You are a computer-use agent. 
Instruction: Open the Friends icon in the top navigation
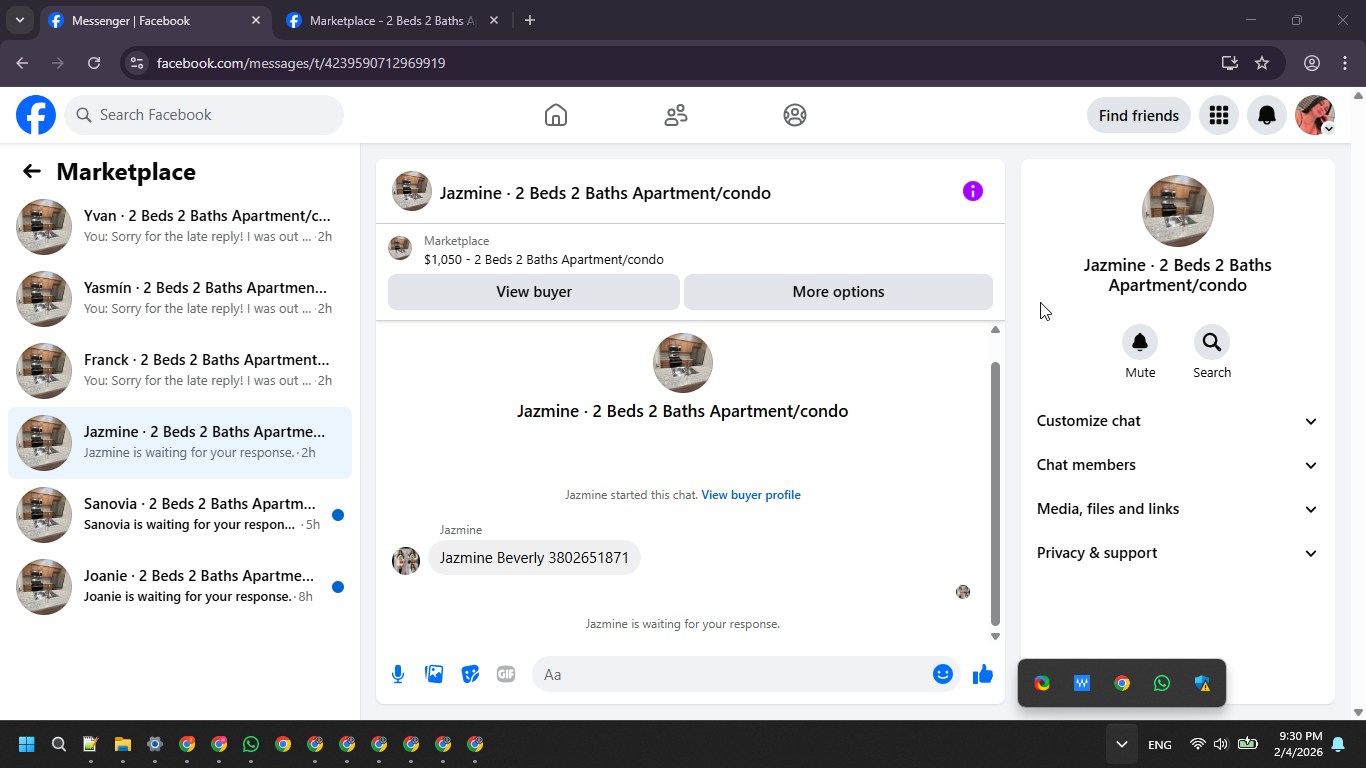click(676, 115)
